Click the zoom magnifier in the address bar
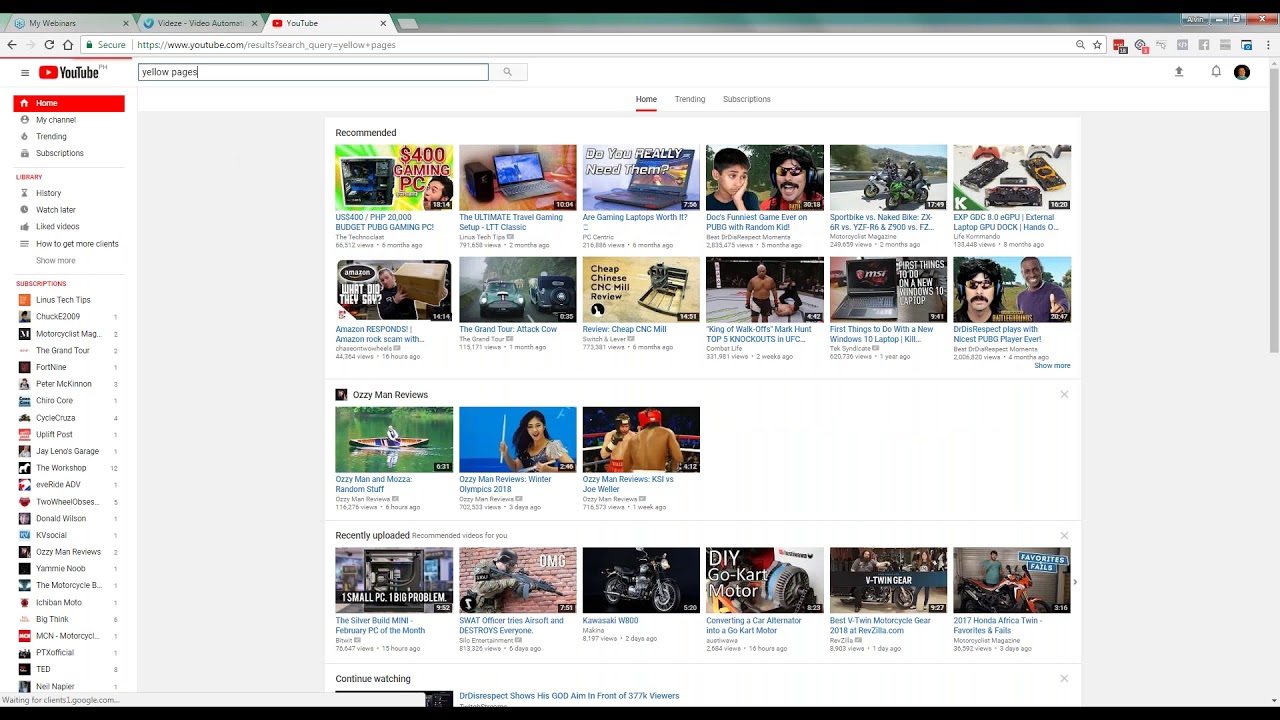This screenshot has width=1280, height=720. click(1080, 45)
